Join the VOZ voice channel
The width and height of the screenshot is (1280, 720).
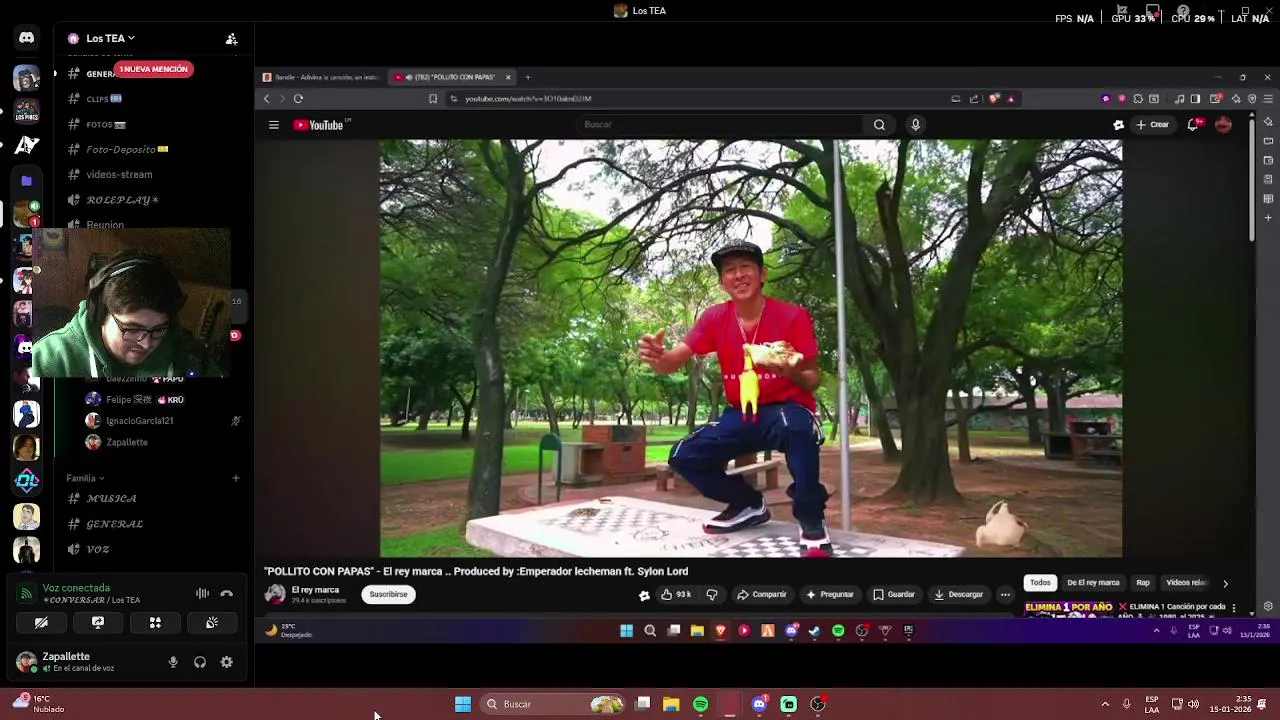pos(98,550)
